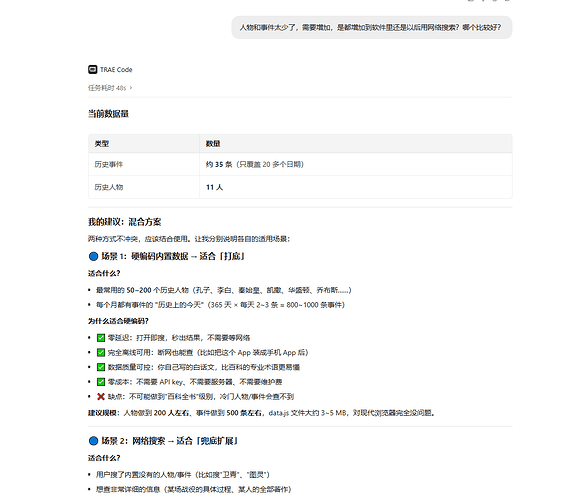
Task: Click the 建议规模 paragraph
Action: (x=261, y=413)
